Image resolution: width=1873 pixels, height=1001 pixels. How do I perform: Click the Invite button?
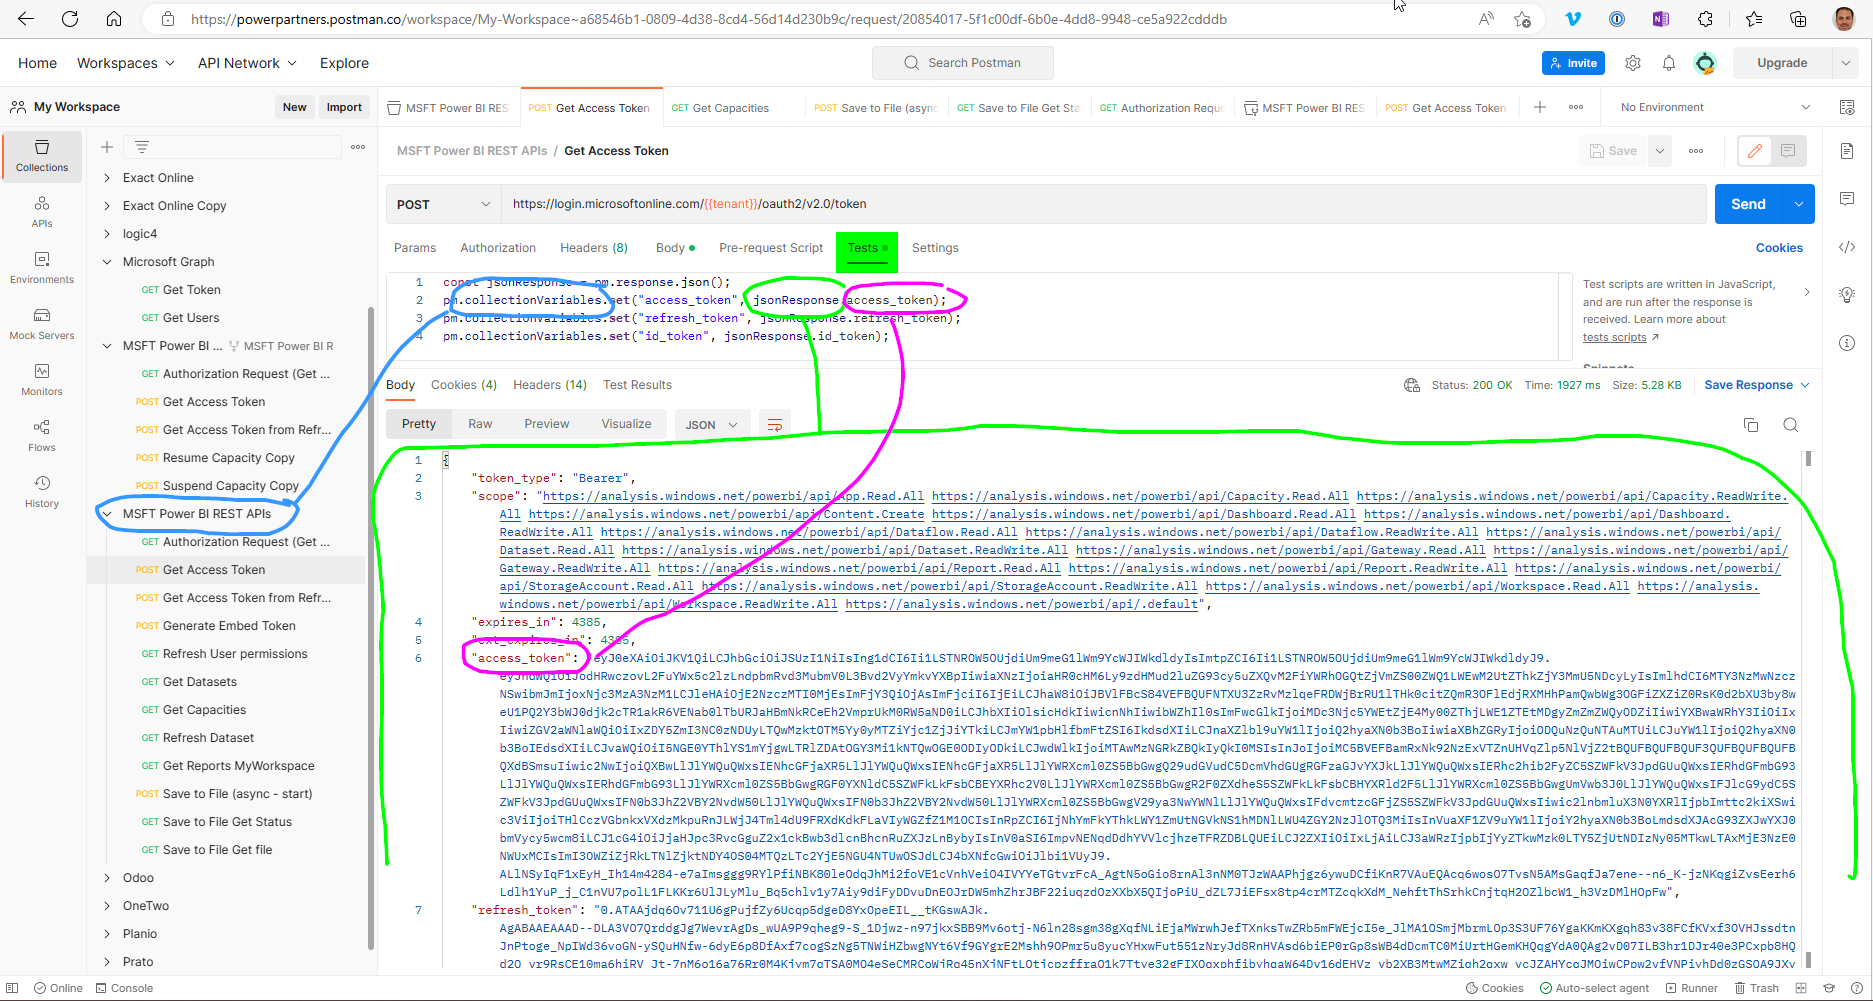click(x=1573, y=63)
